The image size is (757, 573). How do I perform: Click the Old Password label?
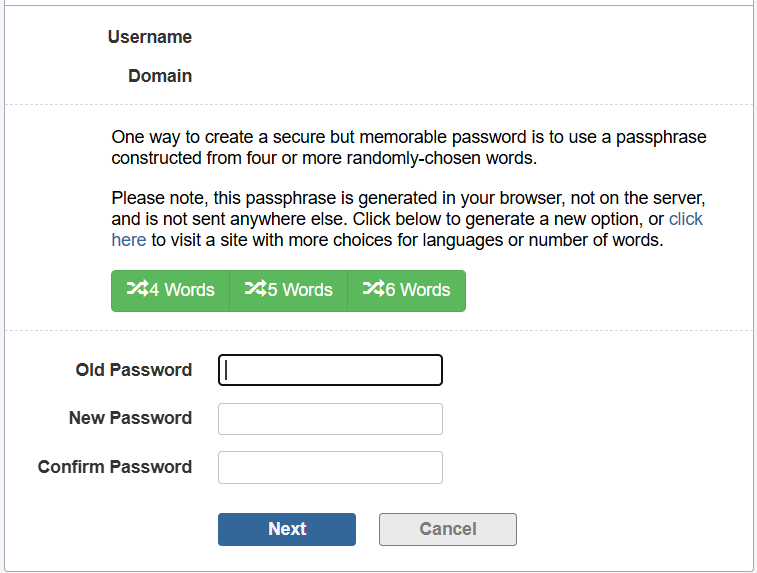tap(133, 370)
